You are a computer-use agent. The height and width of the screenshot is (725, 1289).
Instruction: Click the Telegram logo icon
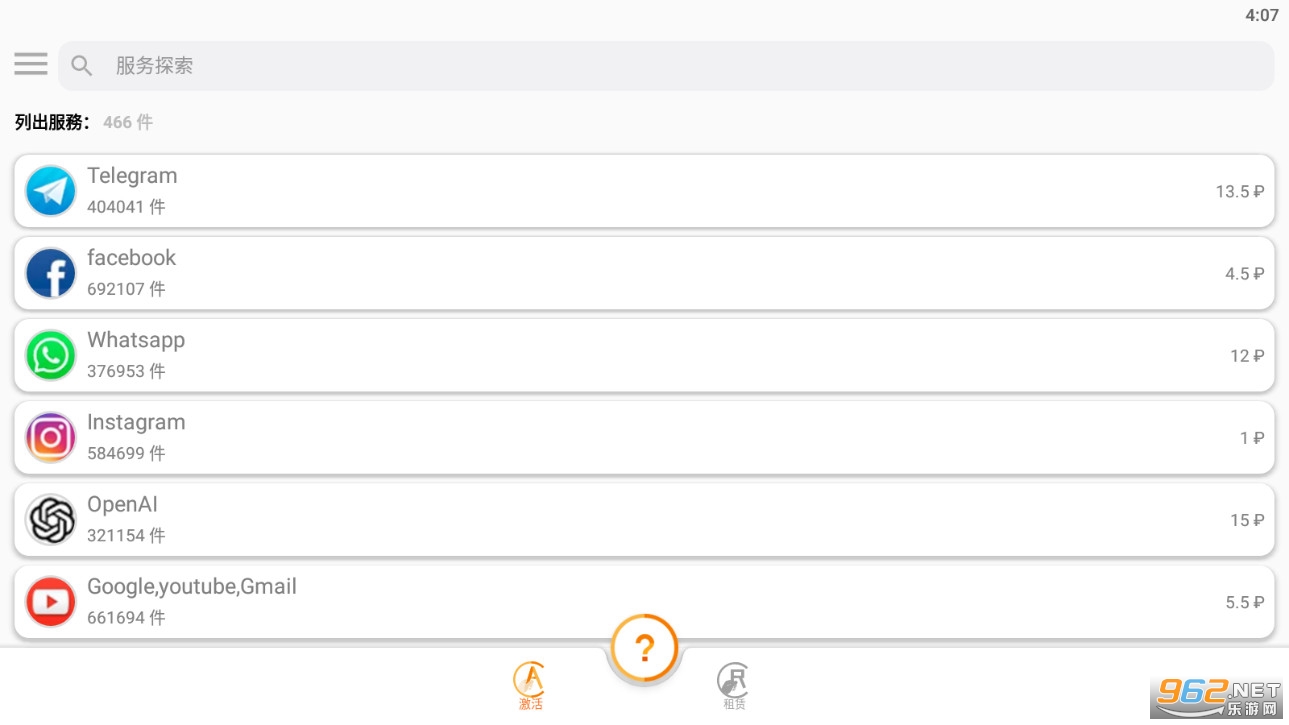point(51,191)
